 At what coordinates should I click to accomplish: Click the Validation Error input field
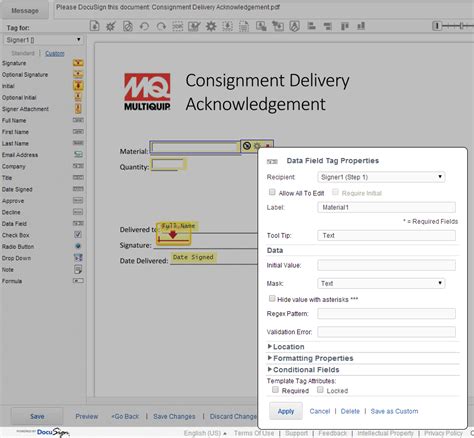387,332
